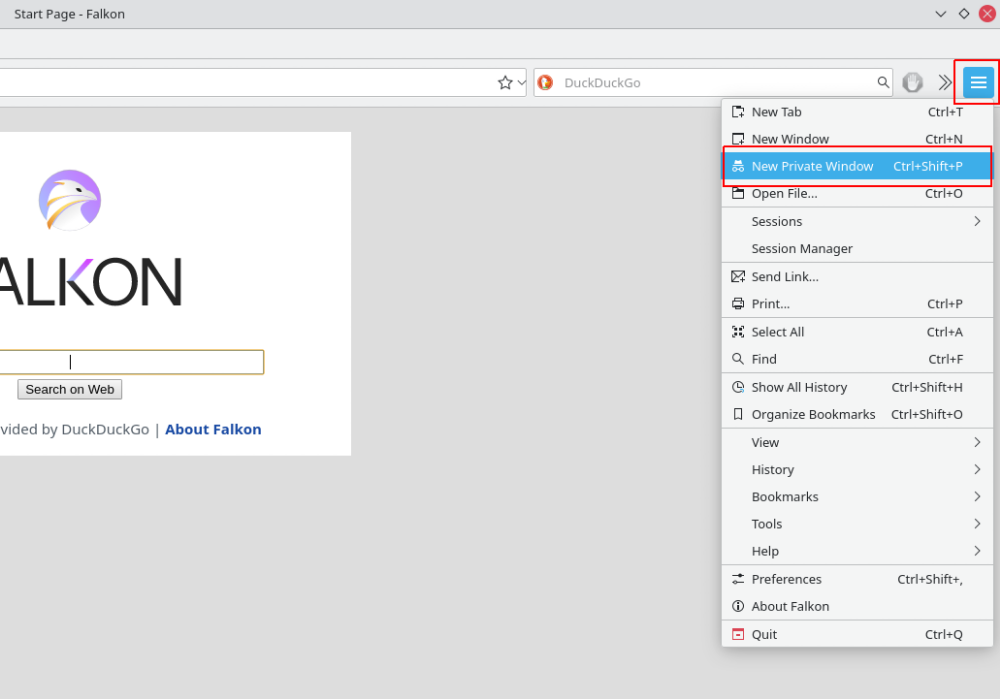The height and width of the screenshot is (699, 1000).
Task: Click the New Window icon in menu
Action: click(x=738, y=139)
